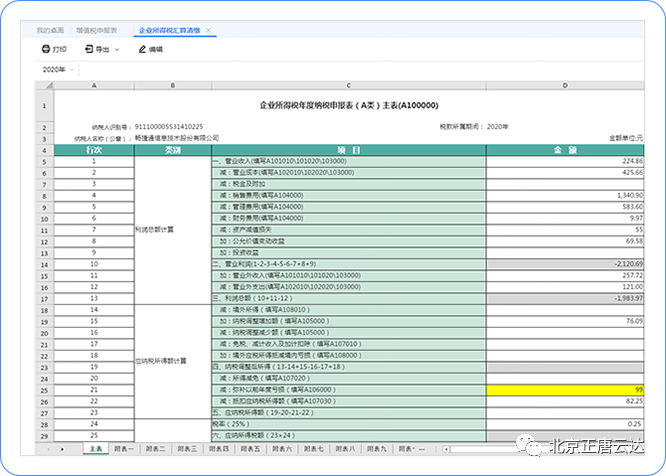Click the amount cell 76.09
666x476 pixels.
click(565, 321)
